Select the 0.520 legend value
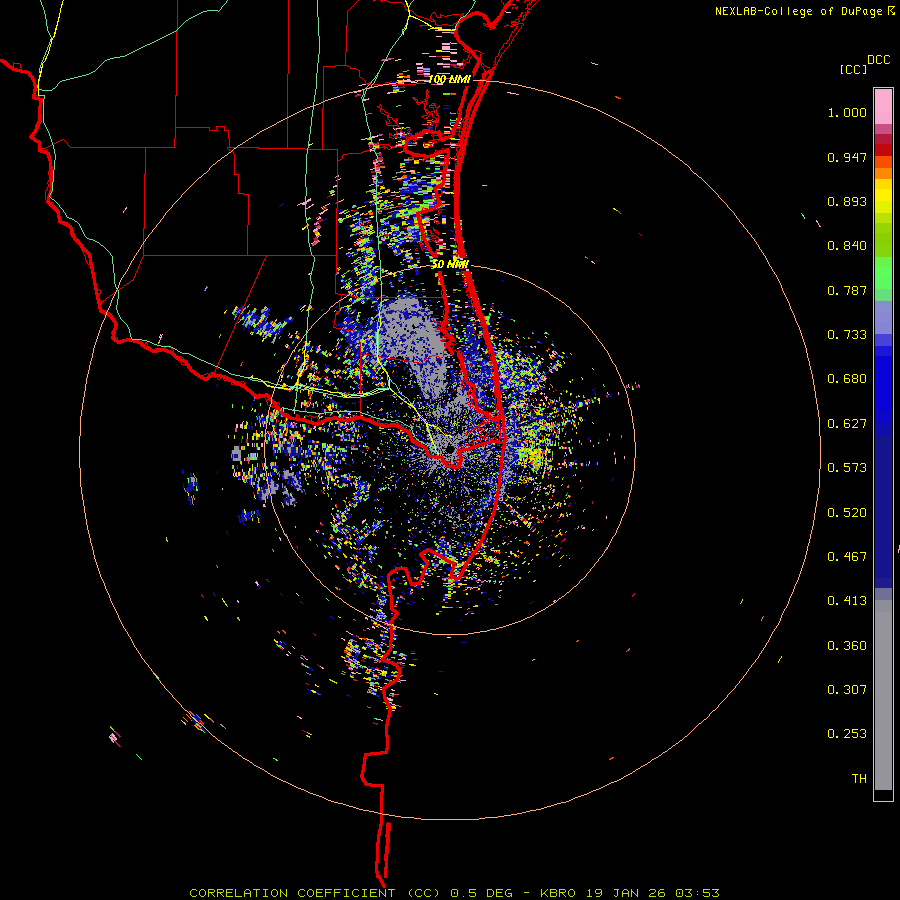The width and height of the screenshot is (900, 900). pyautogui.click(x=847, y=513)
